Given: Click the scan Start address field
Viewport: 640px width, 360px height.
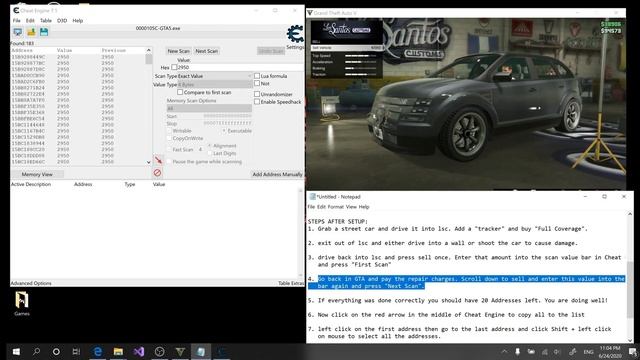Looking at the screenshot, I should 227,116.
